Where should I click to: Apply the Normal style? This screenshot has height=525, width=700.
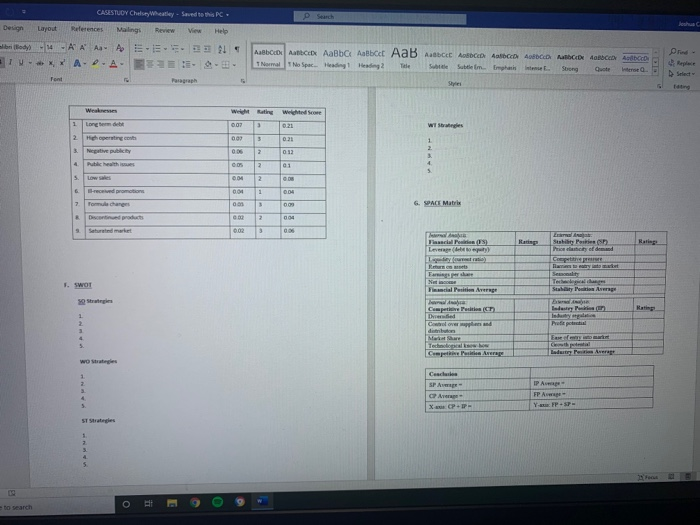pyautogui.click(x=268, y=57)
